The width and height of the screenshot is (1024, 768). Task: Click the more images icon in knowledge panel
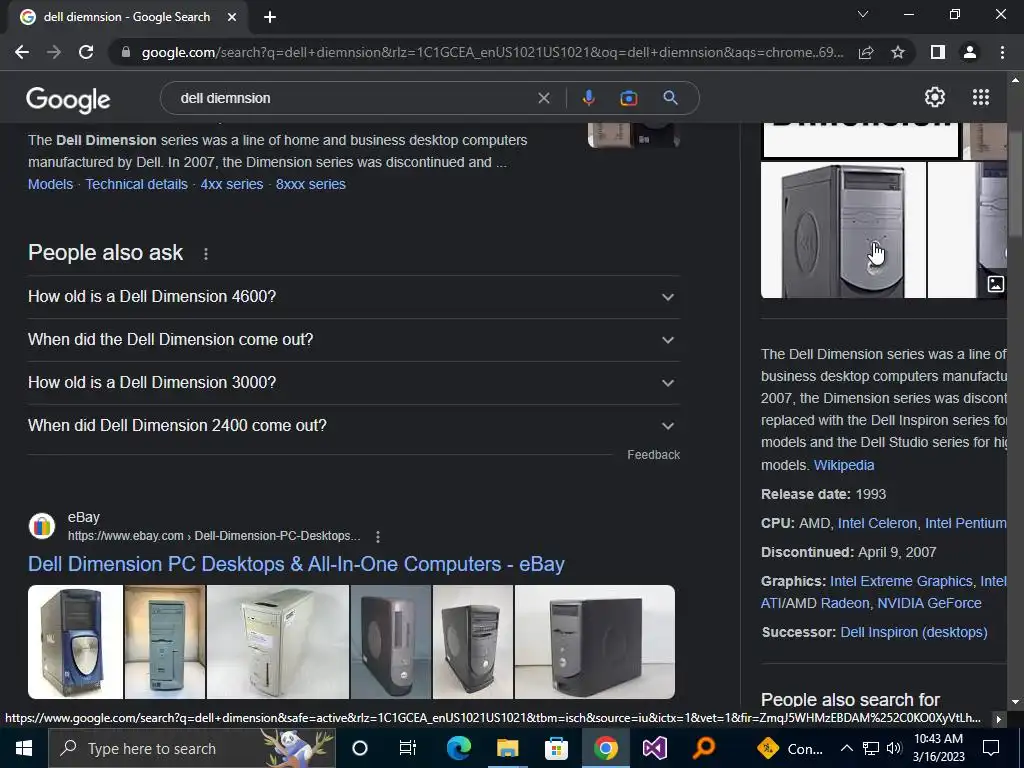click(x=995, y=283)
